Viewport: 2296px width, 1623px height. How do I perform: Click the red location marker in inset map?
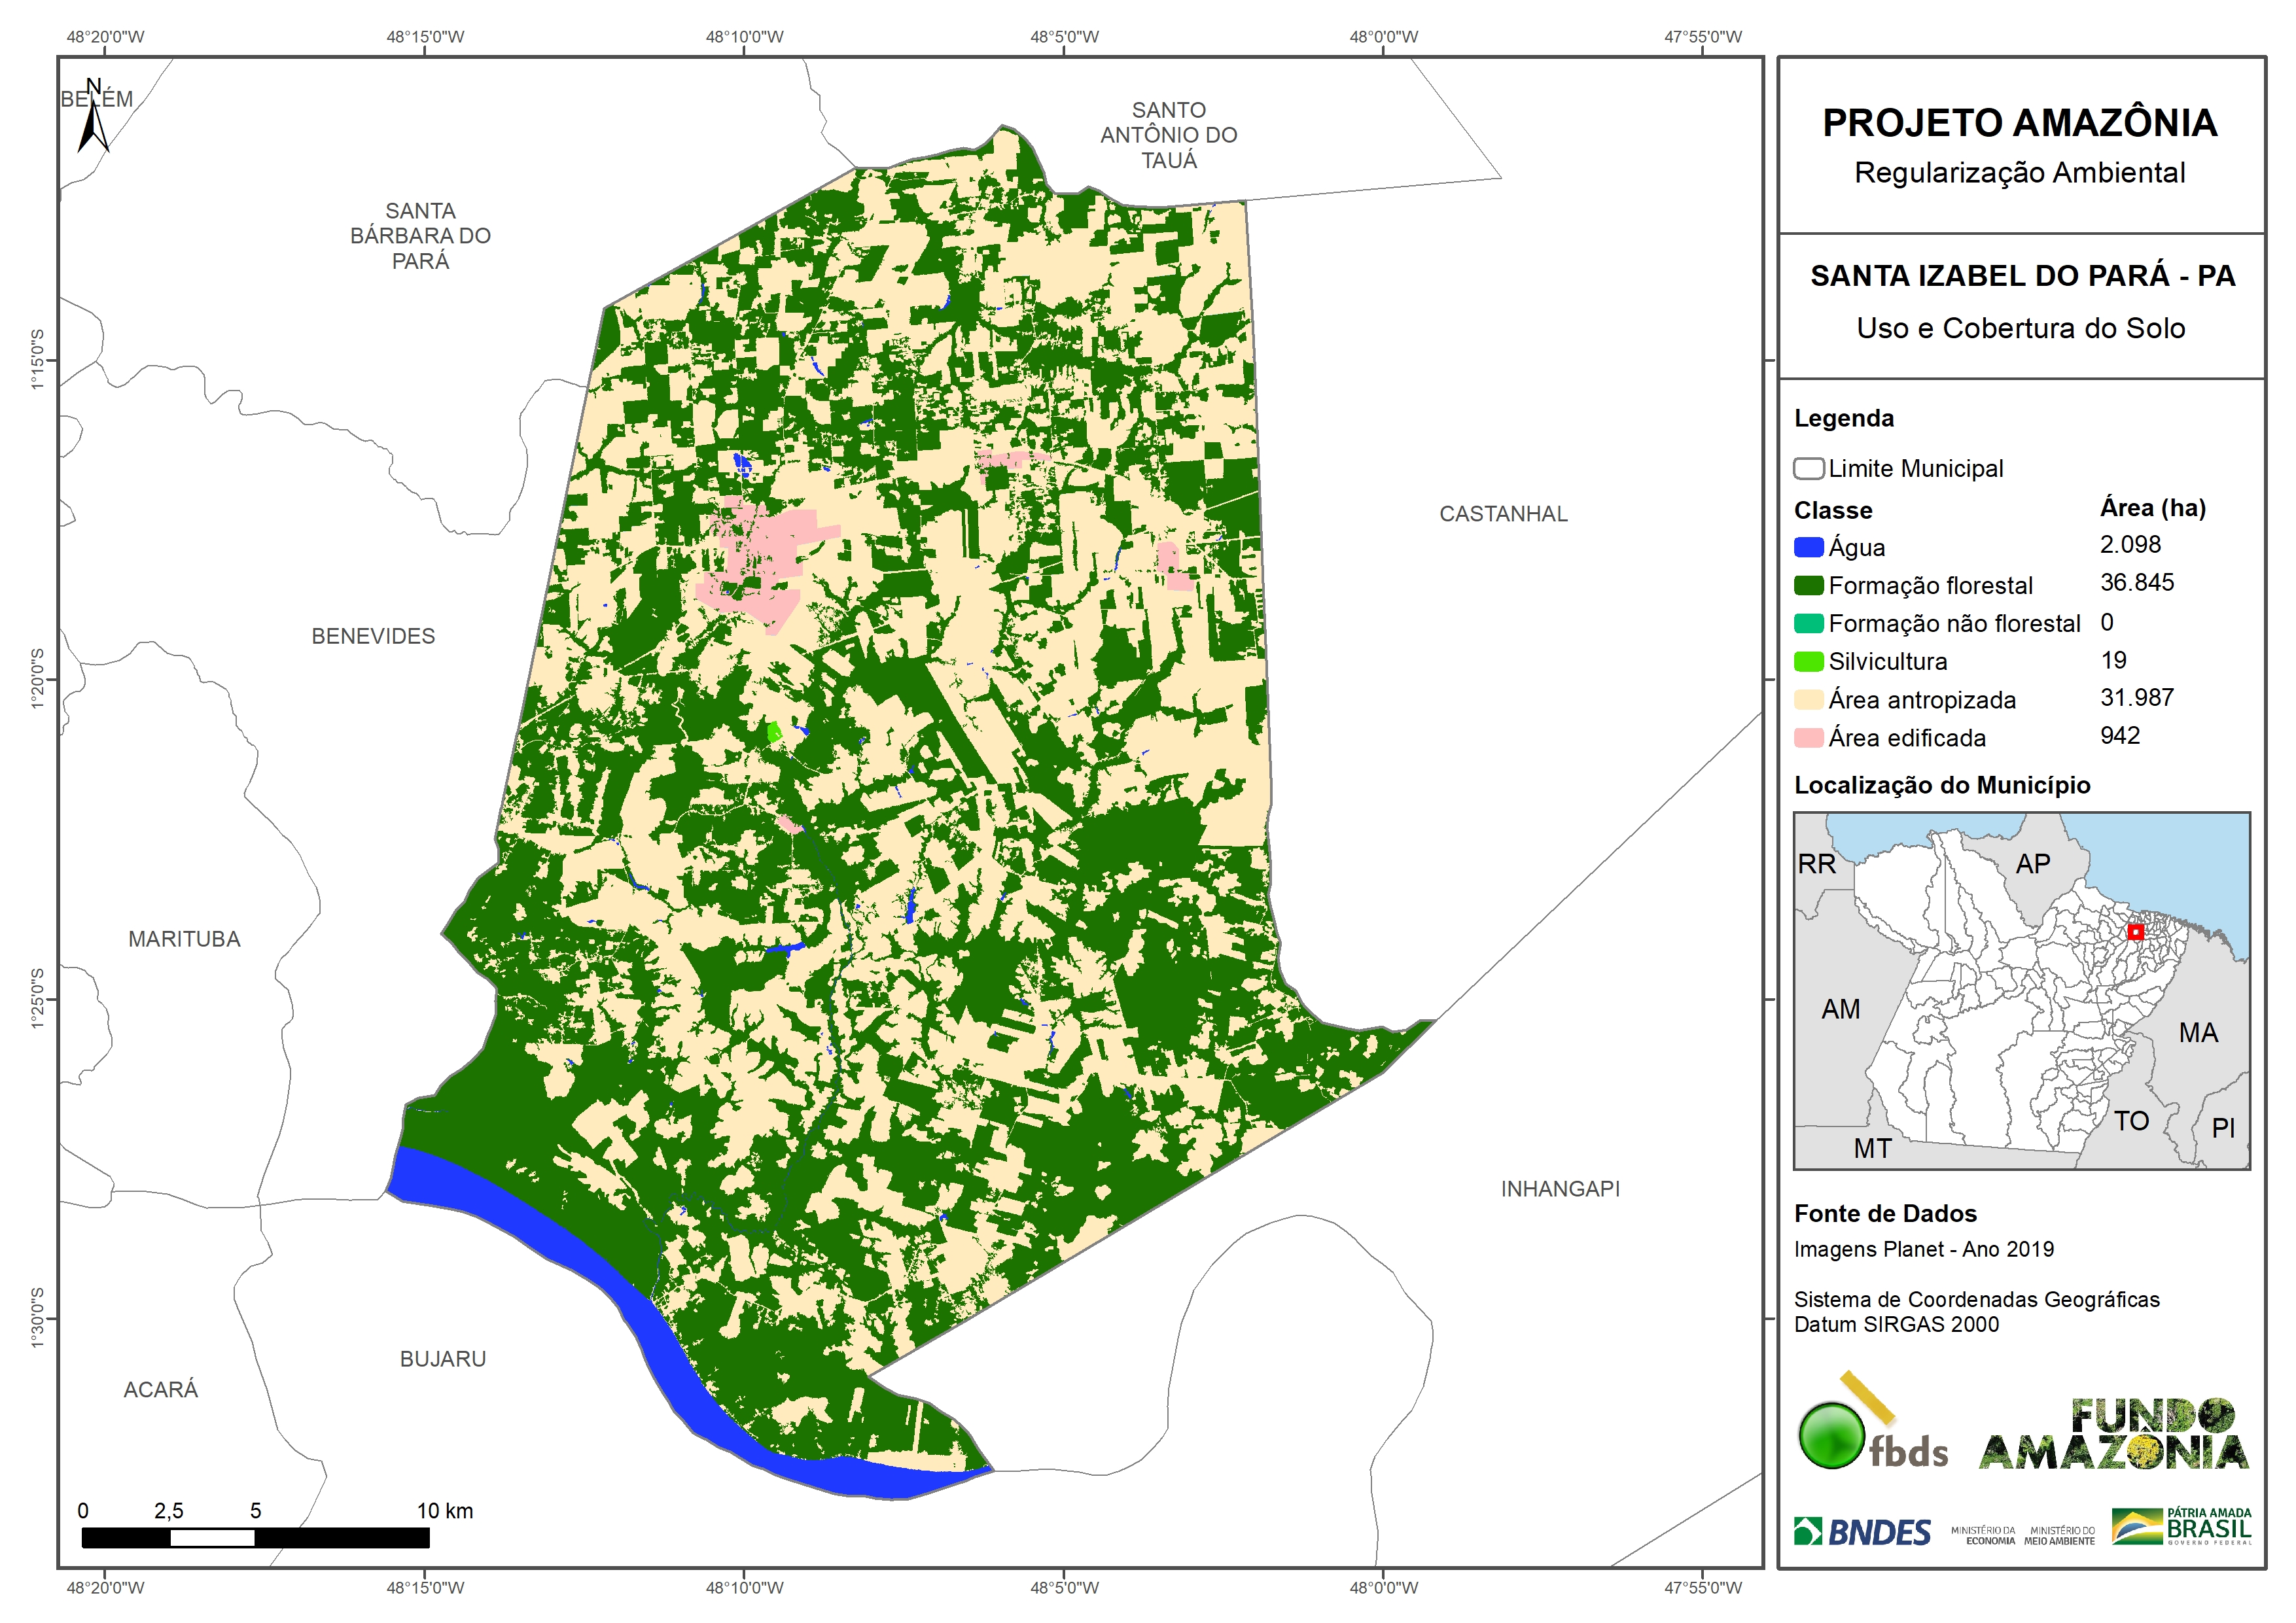(2135, 931)
